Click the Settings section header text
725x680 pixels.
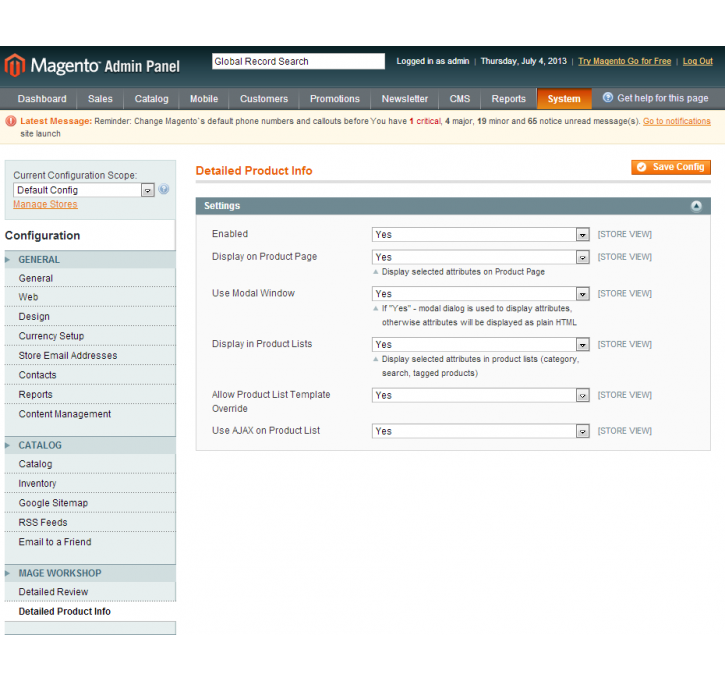pos(222,206)
